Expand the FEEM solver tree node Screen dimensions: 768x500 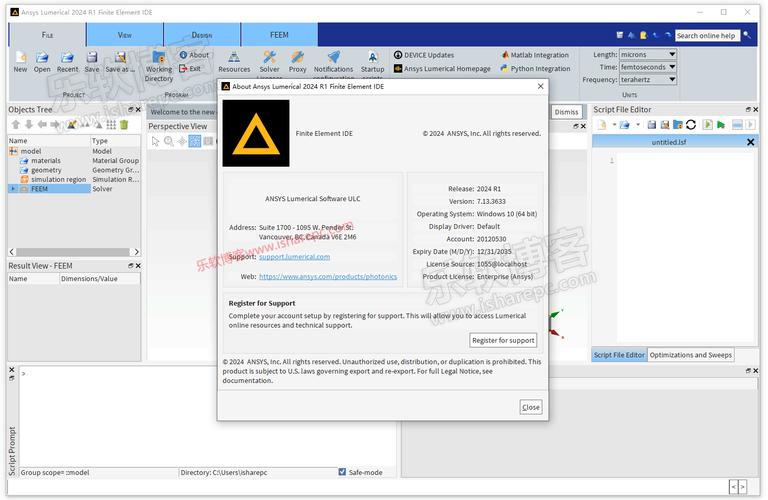click(13, 189)
